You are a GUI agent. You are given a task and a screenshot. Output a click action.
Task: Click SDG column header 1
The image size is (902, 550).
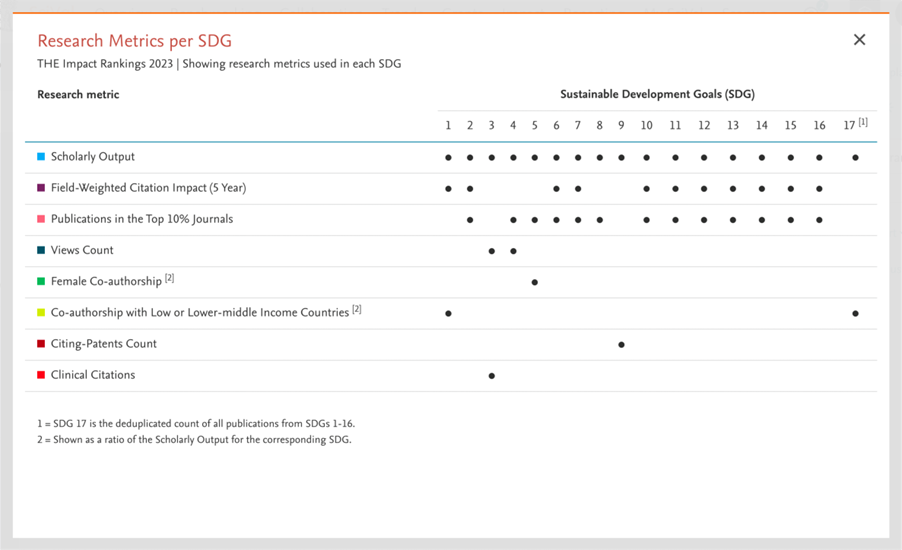point(448,125)
